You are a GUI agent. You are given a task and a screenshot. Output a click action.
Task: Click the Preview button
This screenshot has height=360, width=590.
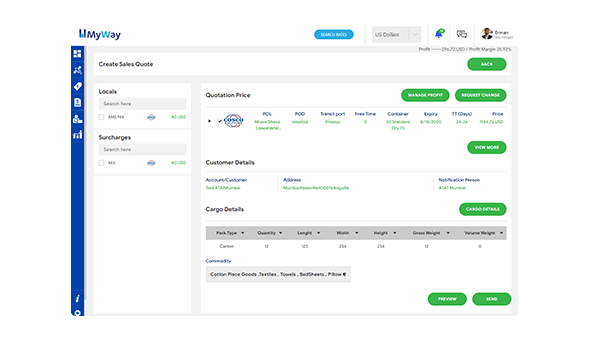447,299
